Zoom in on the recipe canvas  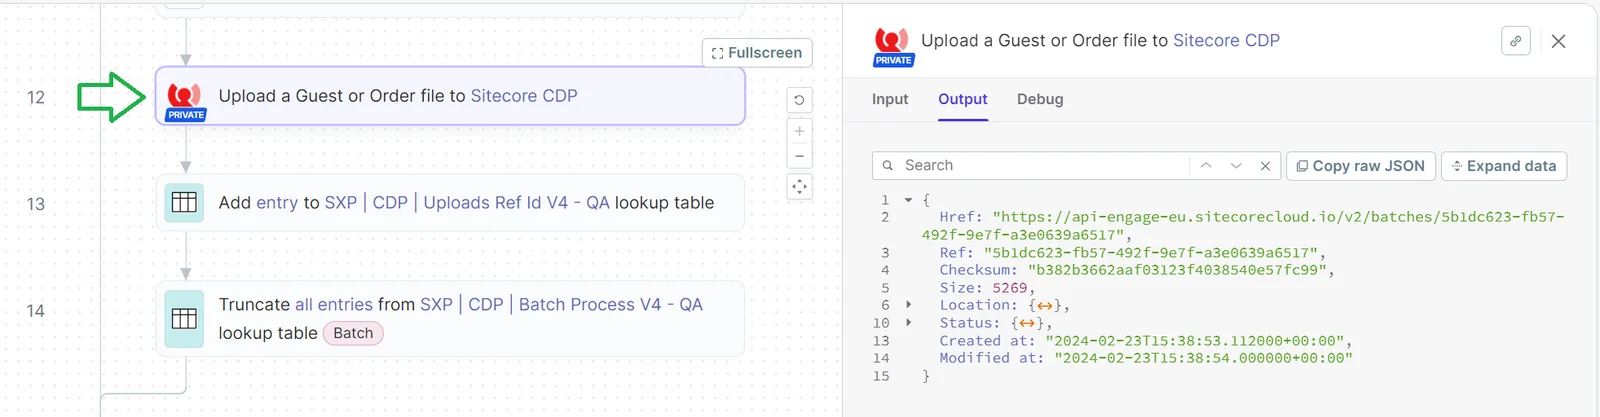799,131
